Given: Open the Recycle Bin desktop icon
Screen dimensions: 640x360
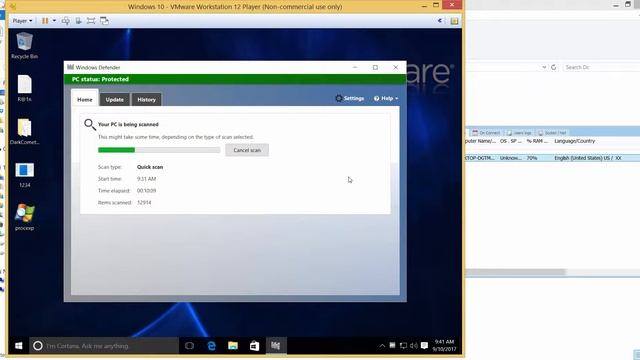Looking at the screenshot, I should tap(24, 46).
